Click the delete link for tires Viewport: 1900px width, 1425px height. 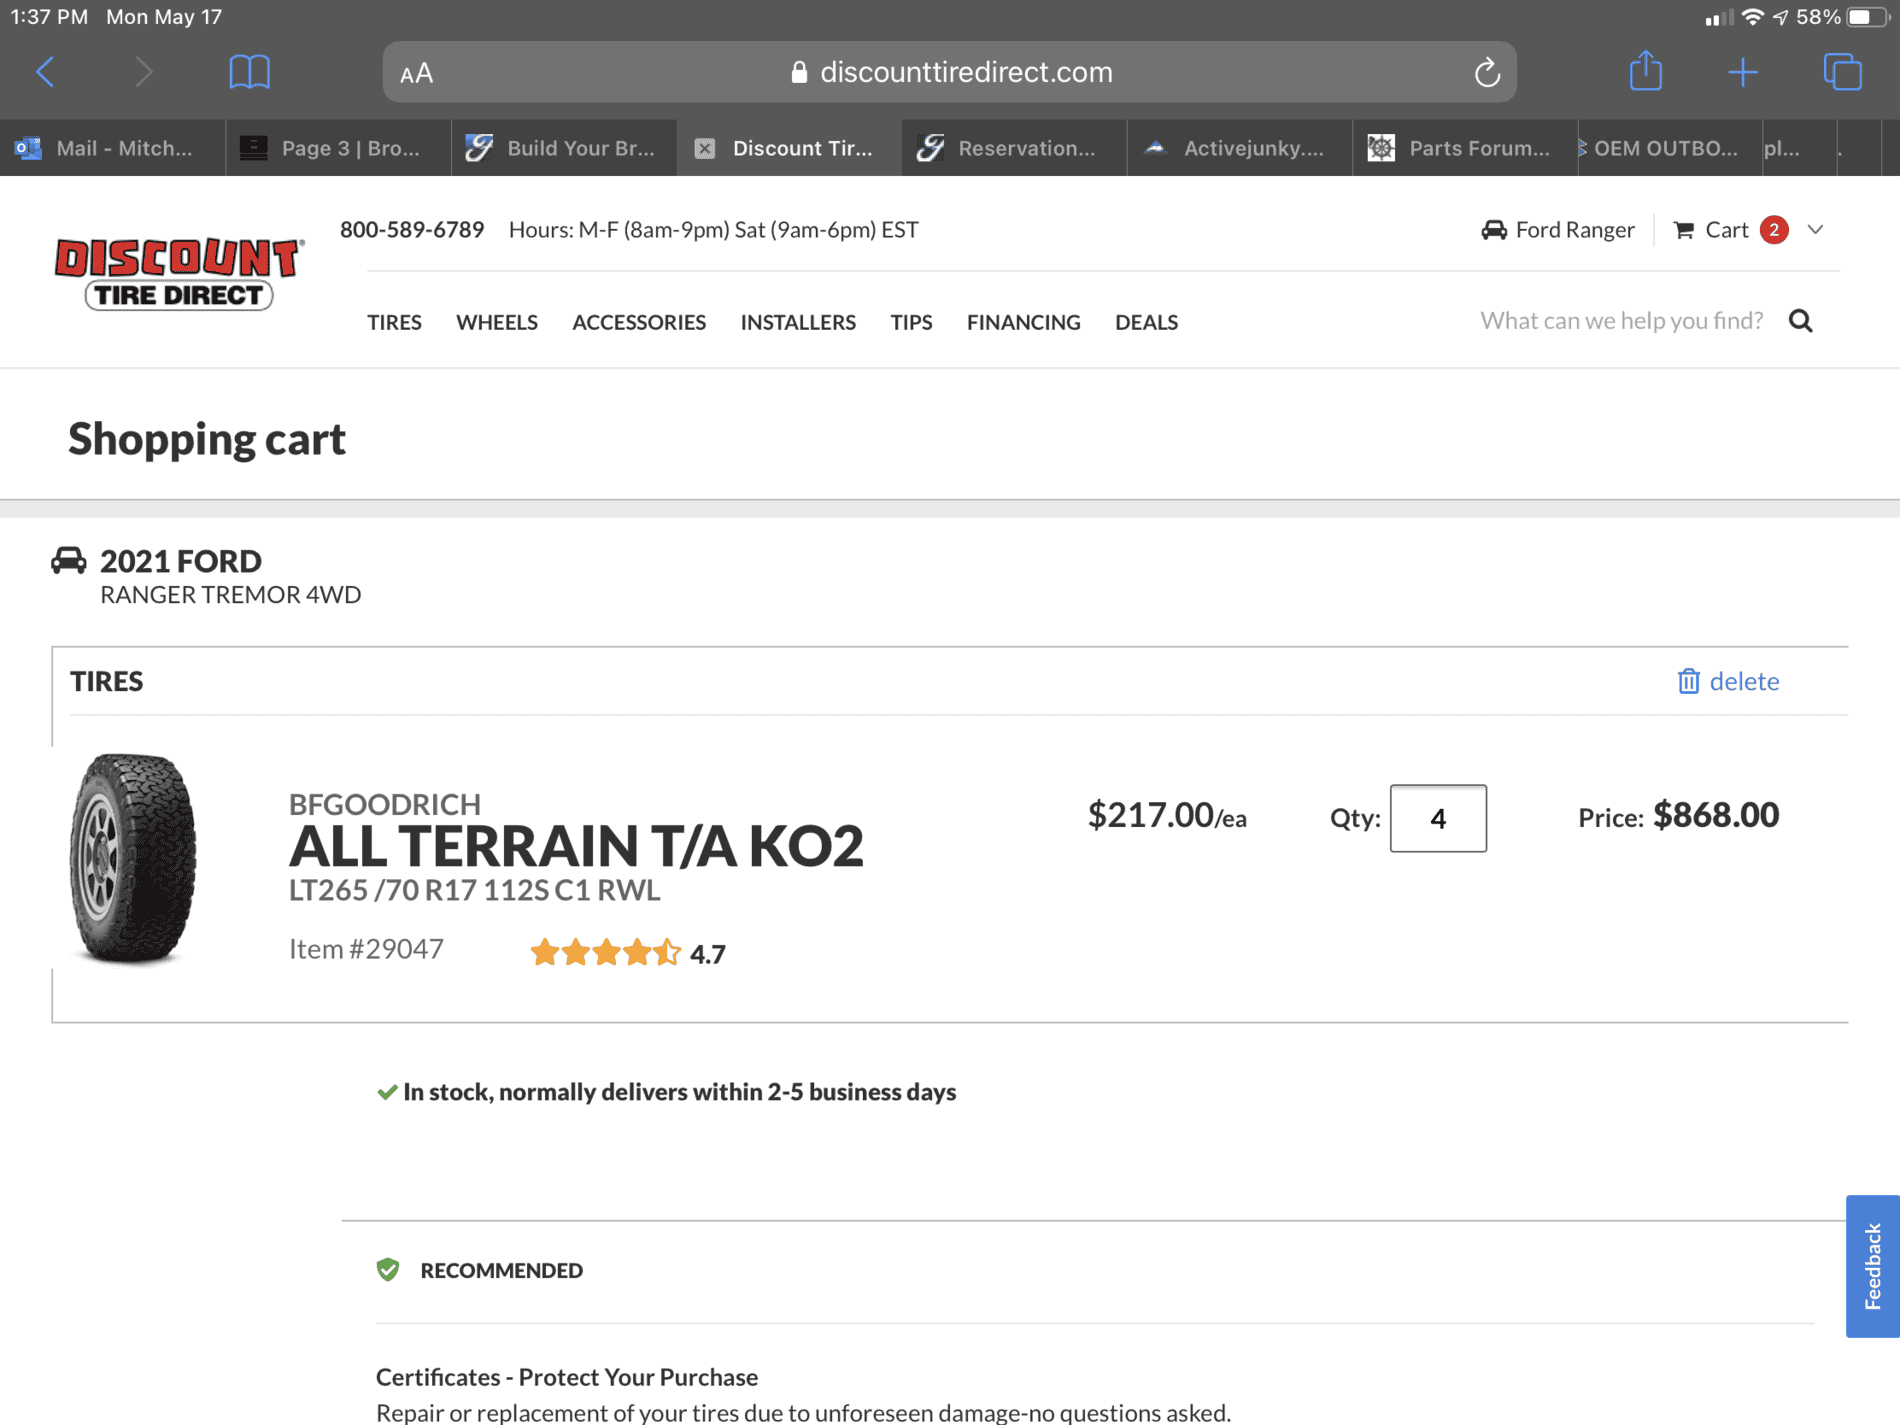pos(1744,681)
